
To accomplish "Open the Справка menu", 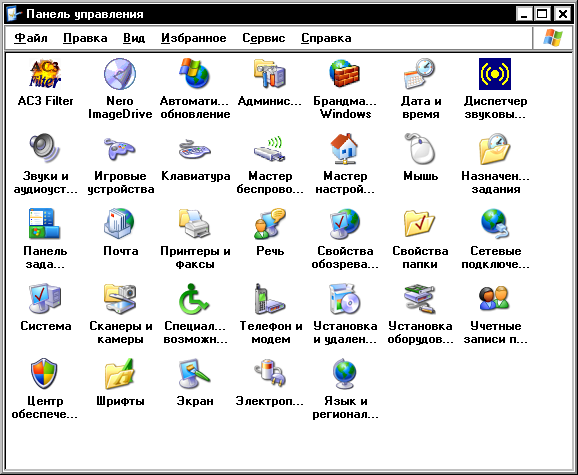I will 326,38.
